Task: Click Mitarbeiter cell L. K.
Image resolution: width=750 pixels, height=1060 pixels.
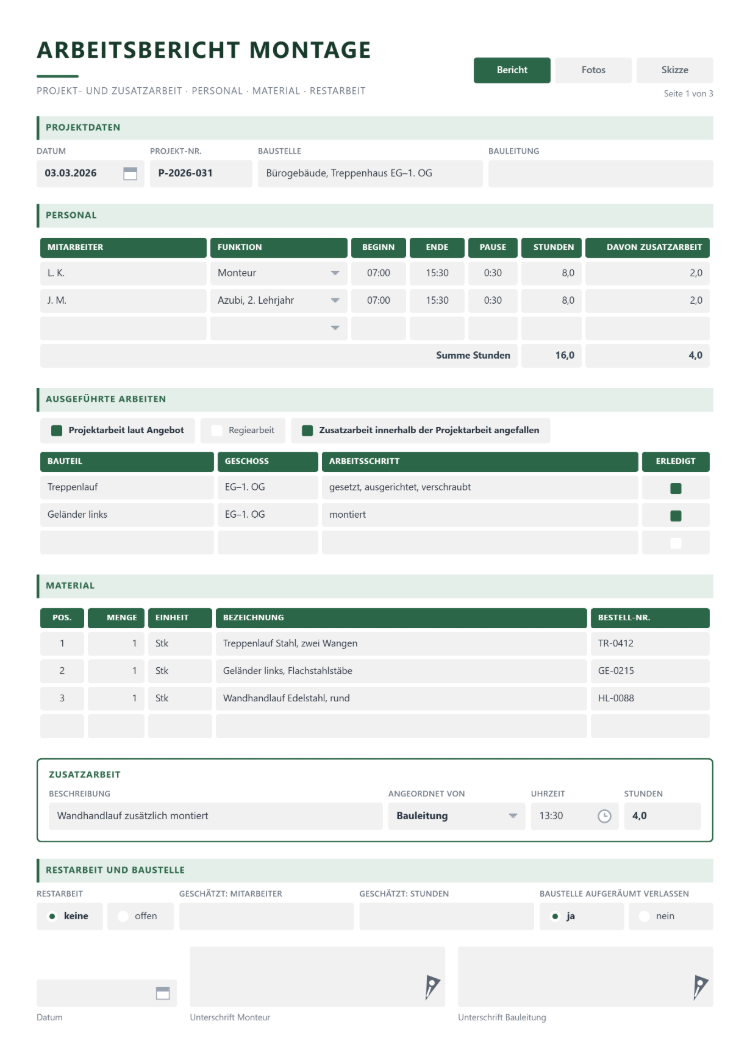Action: (x=123, y=273)
